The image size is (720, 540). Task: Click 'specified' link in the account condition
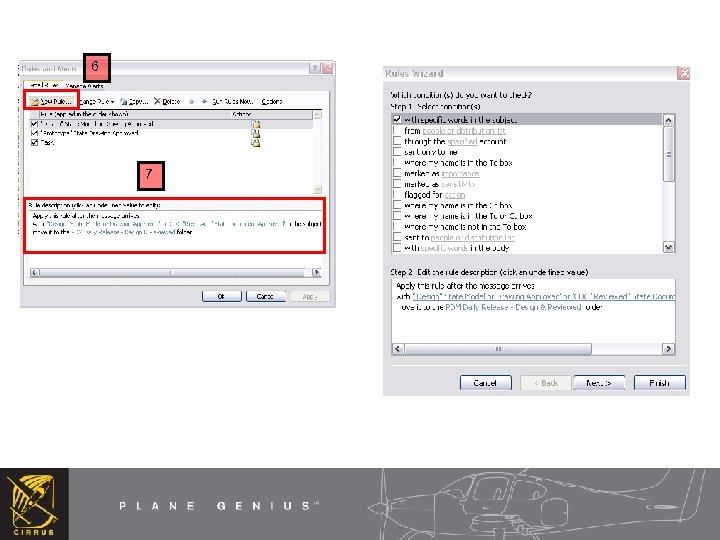point(462,141)
